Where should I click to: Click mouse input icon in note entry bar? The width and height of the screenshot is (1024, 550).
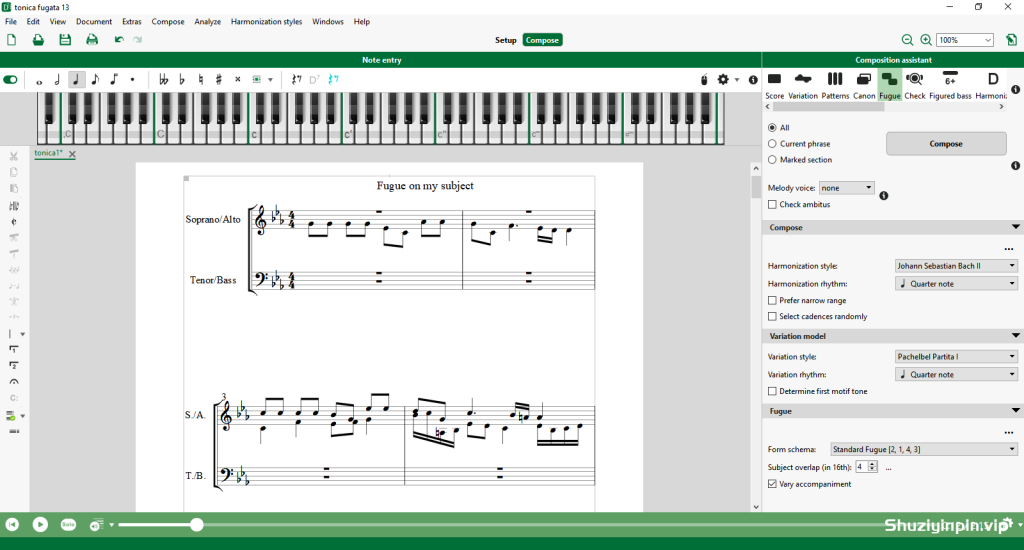704,80
